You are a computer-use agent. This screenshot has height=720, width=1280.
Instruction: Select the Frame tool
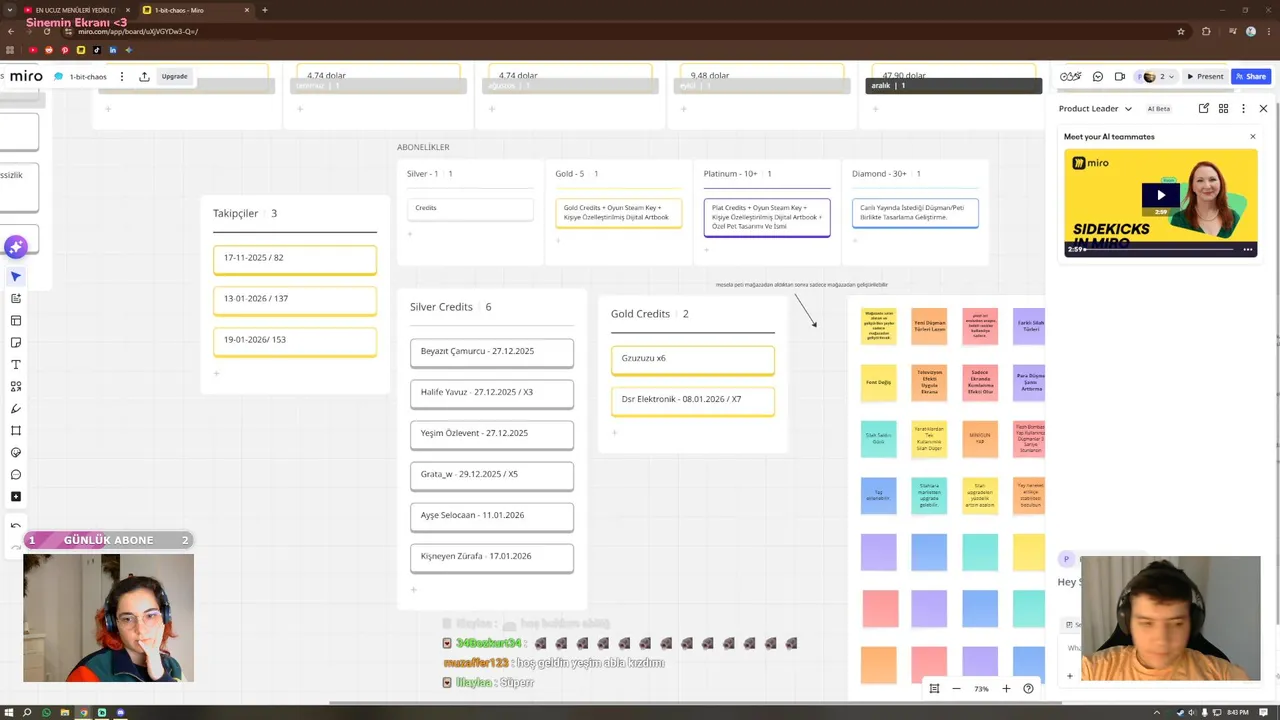pyautogui.click(x=16, y=431)
